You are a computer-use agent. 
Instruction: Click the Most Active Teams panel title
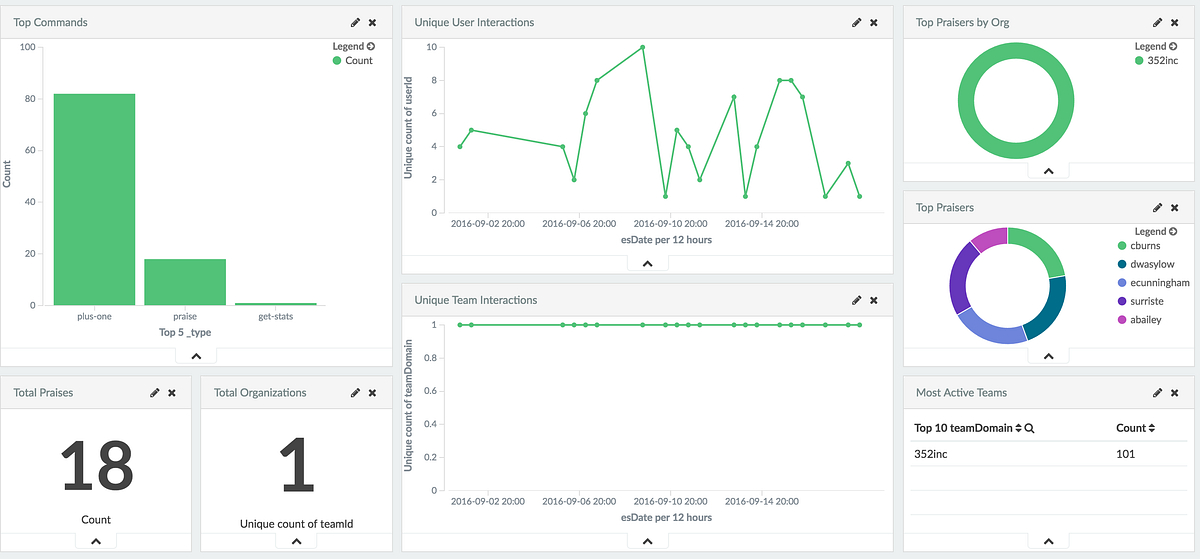[962, 393]
